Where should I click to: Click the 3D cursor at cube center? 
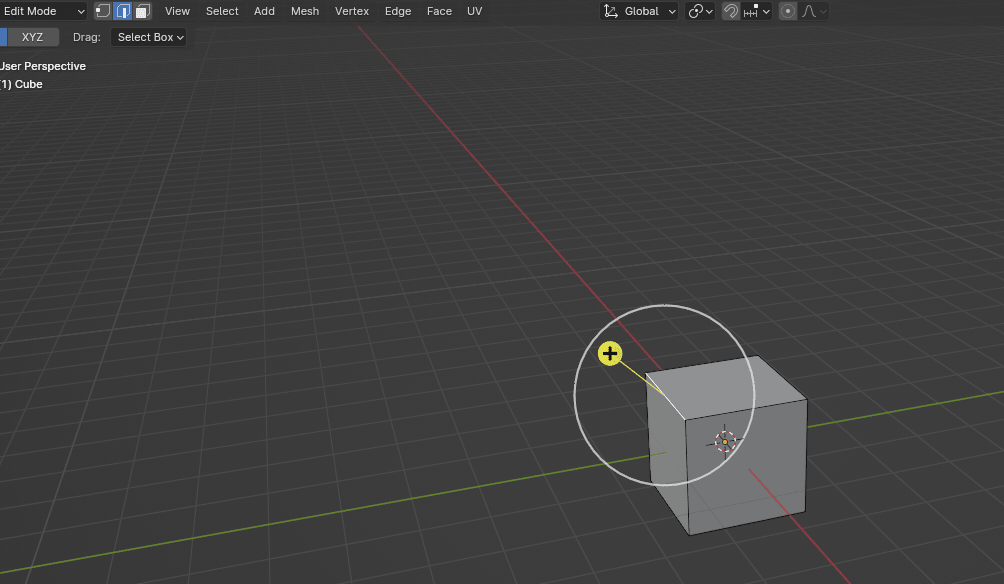[x=725, y=441]
